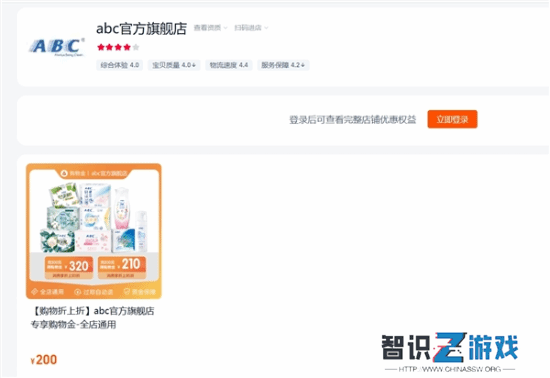Click the 210 coupon badge in the thumbnail
Image resolution: width=550 pixels, height=378 pixels.
tap(122, 268)
